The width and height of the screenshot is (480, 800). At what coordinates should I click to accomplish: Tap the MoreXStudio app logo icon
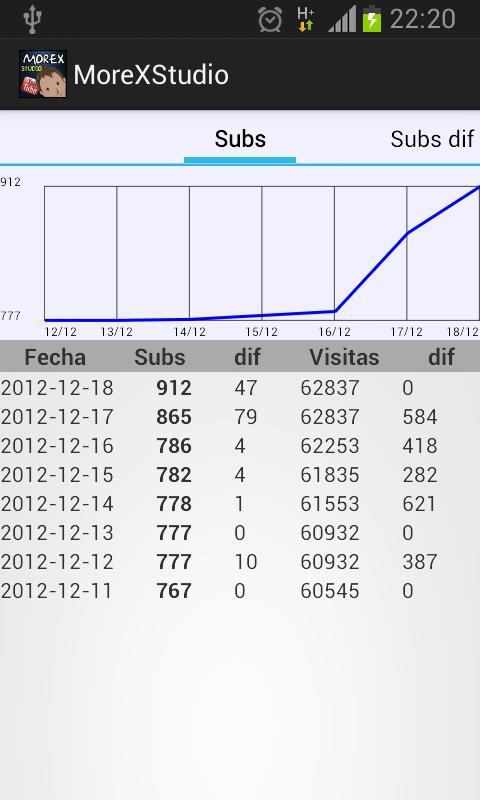point(43,74)
